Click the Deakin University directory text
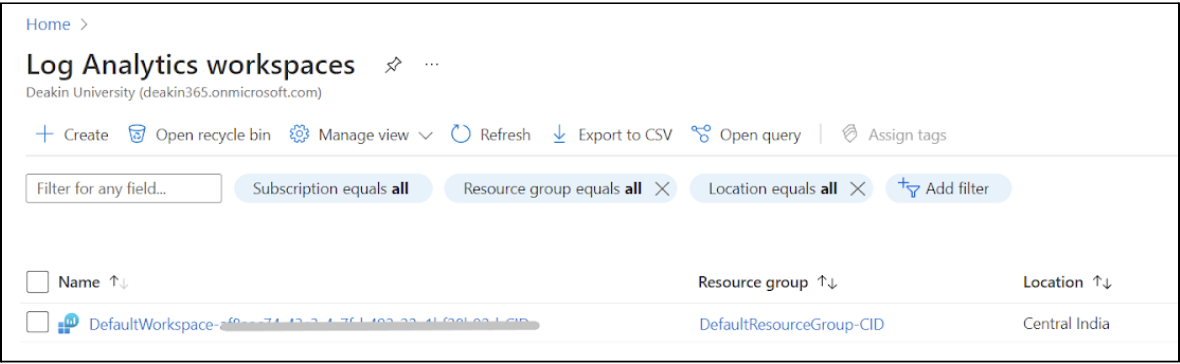The image size is (1180, 364). point(174,93)
